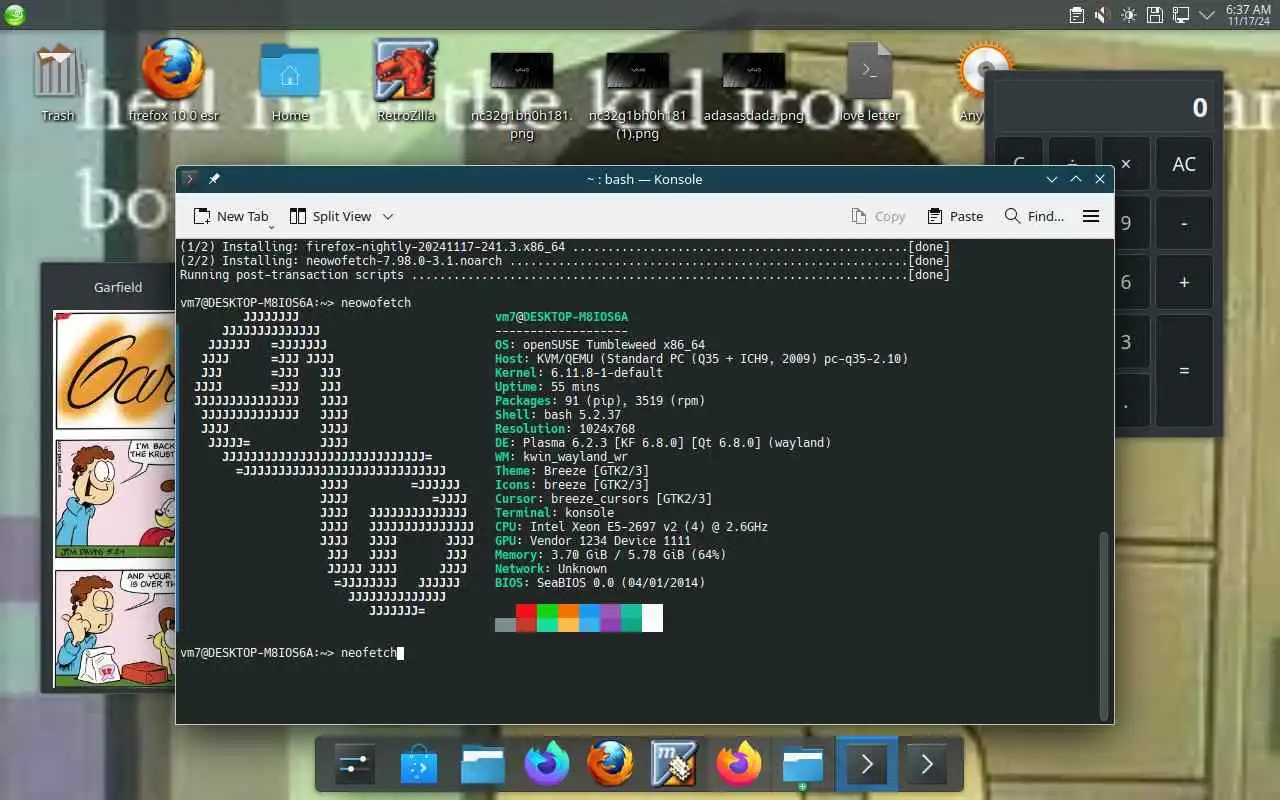Launch firefox 10.0 esr desktop icon
Viewport: 1280px width, 800px height.
click(173, 80)
